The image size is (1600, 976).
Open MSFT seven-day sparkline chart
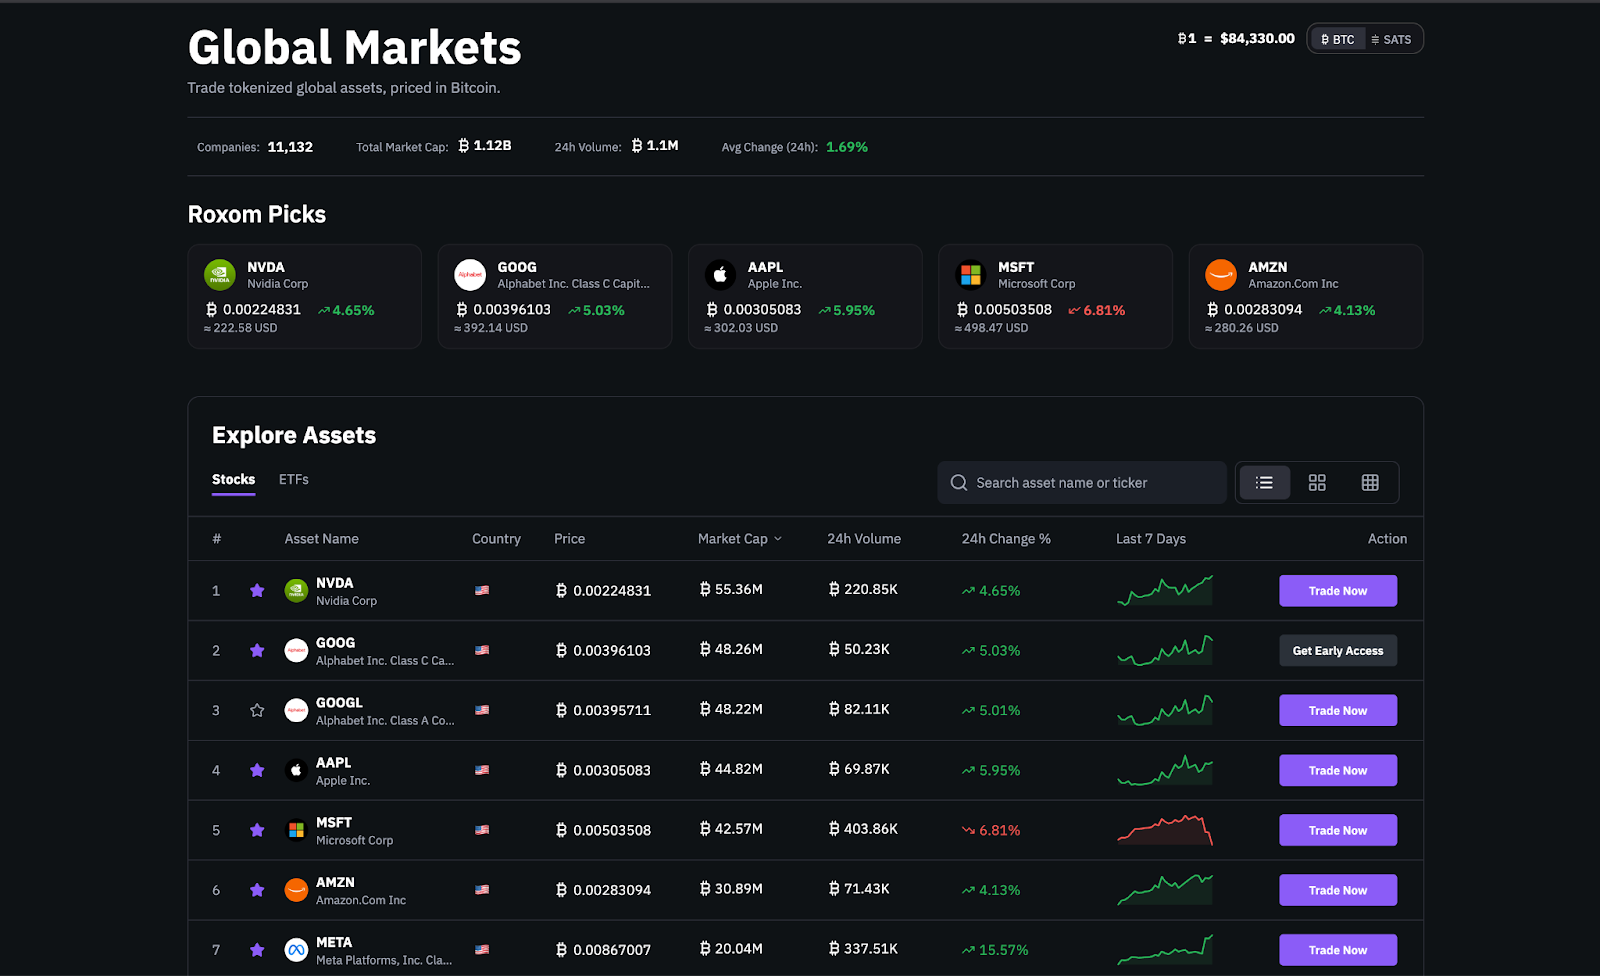1164,830
